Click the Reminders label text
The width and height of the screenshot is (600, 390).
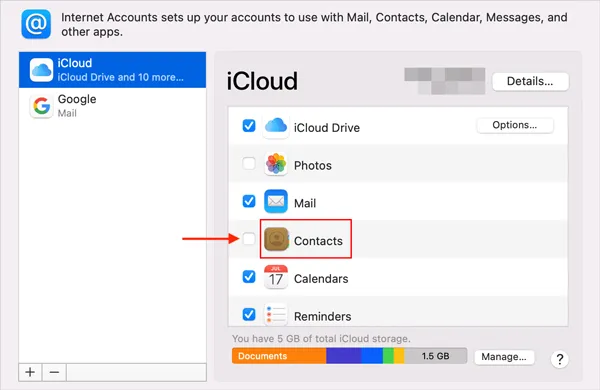click(x=323, y=317)
